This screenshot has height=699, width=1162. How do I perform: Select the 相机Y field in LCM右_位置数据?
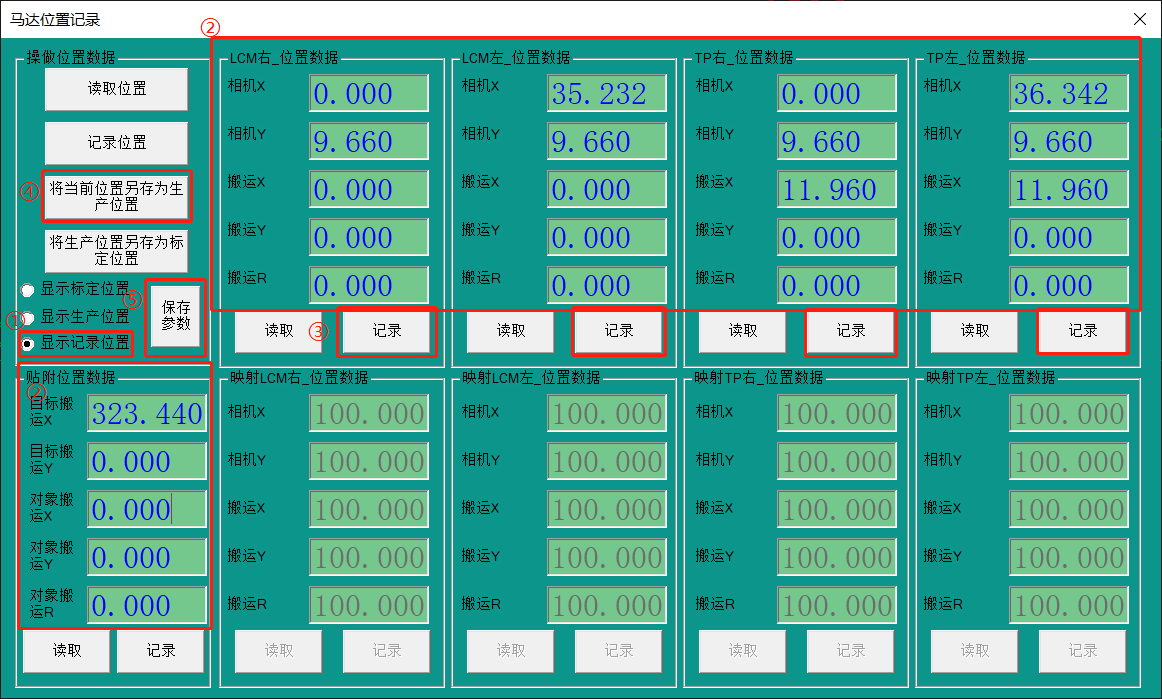(368, 142)
